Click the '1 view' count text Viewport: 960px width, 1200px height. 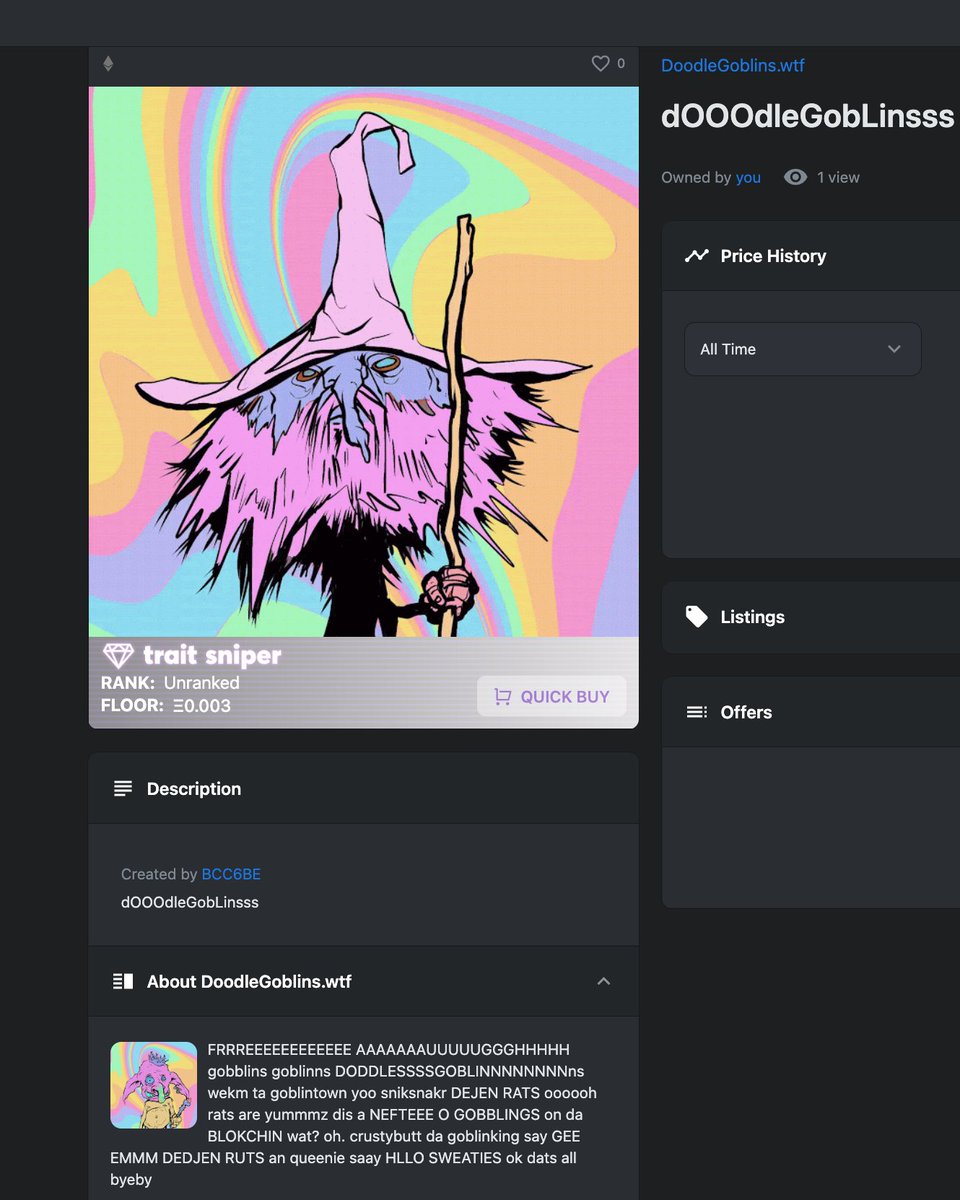[x=838, y=178]
